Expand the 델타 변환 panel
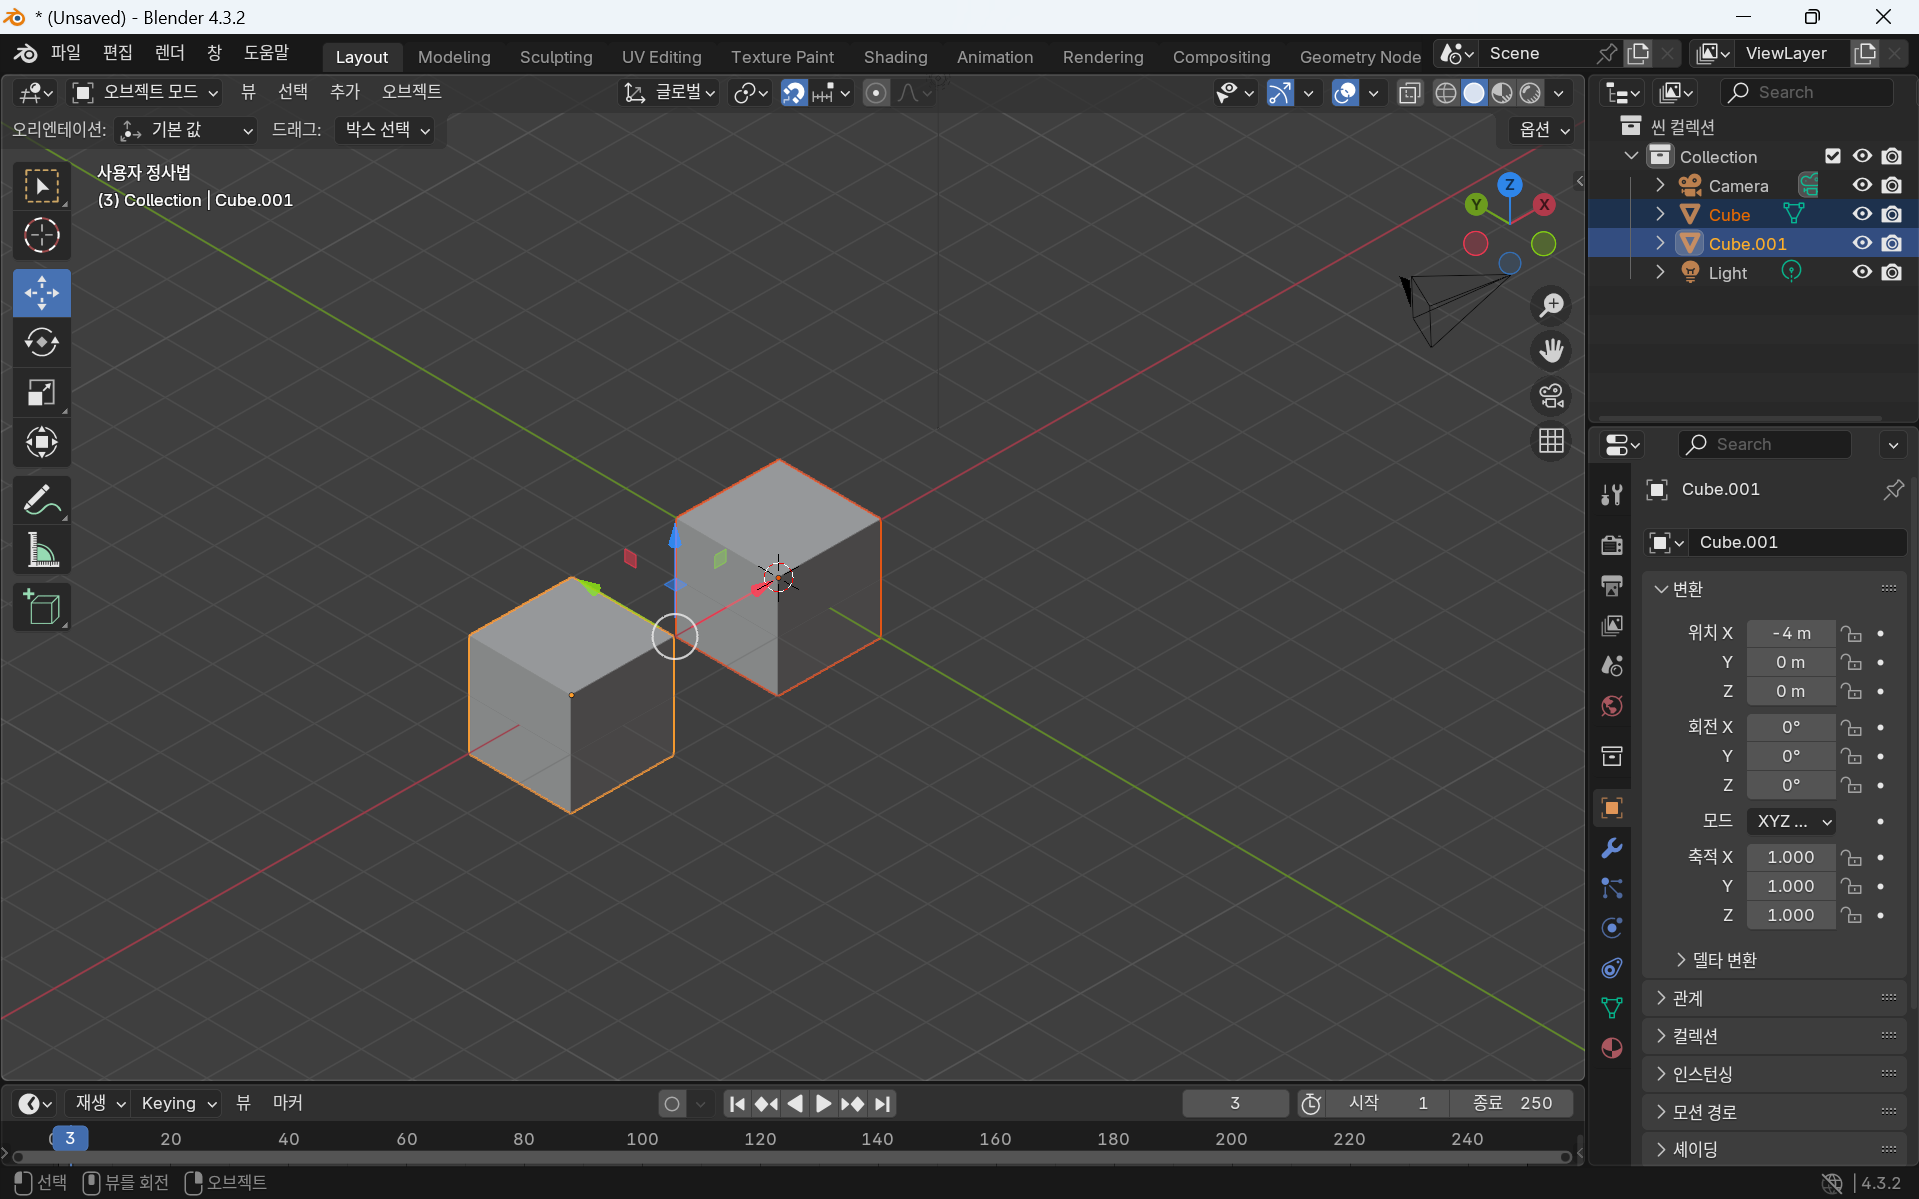1919x1199 pixels. coord(1717,960)
